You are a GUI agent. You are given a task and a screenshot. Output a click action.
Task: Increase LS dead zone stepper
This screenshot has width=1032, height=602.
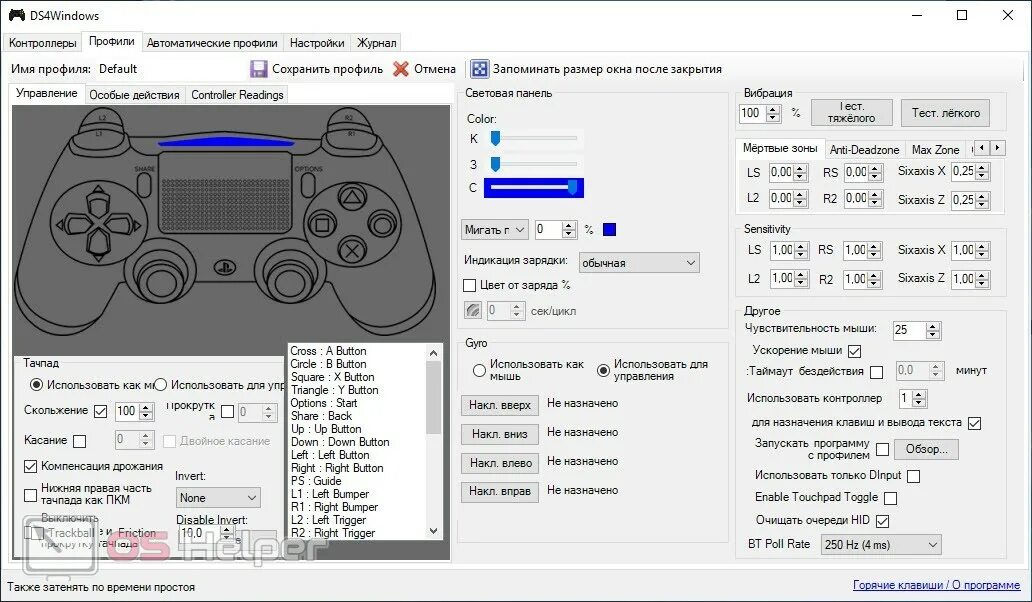coord(800,169)
